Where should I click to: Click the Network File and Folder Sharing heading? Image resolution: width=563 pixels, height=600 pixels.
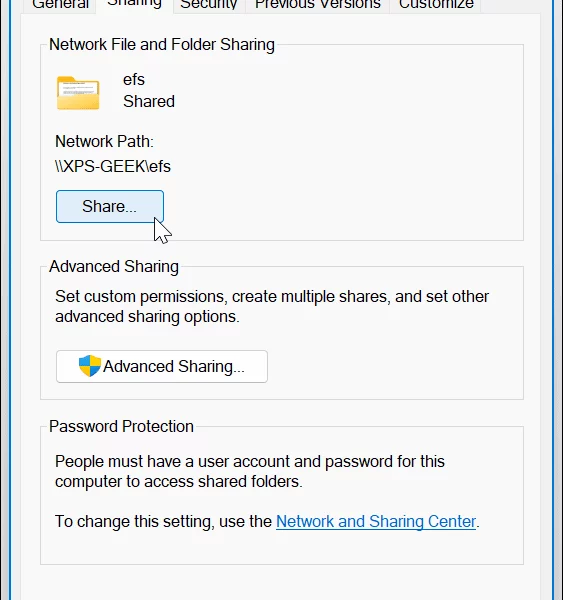[x=162, y=44]
